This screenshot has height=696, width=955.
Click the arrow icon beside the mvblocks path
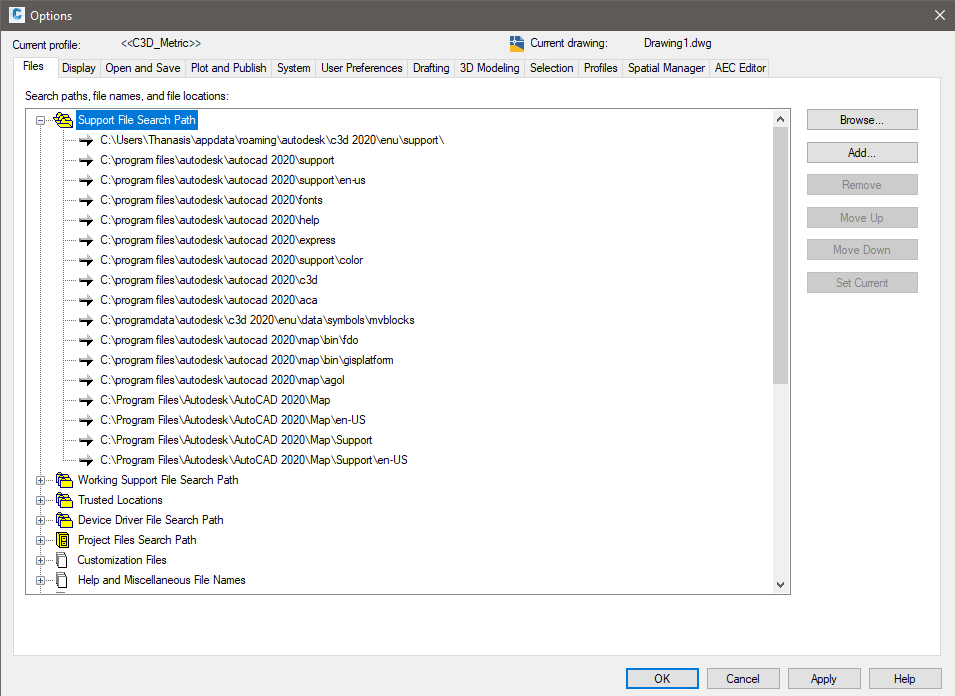tap(85, 320)
